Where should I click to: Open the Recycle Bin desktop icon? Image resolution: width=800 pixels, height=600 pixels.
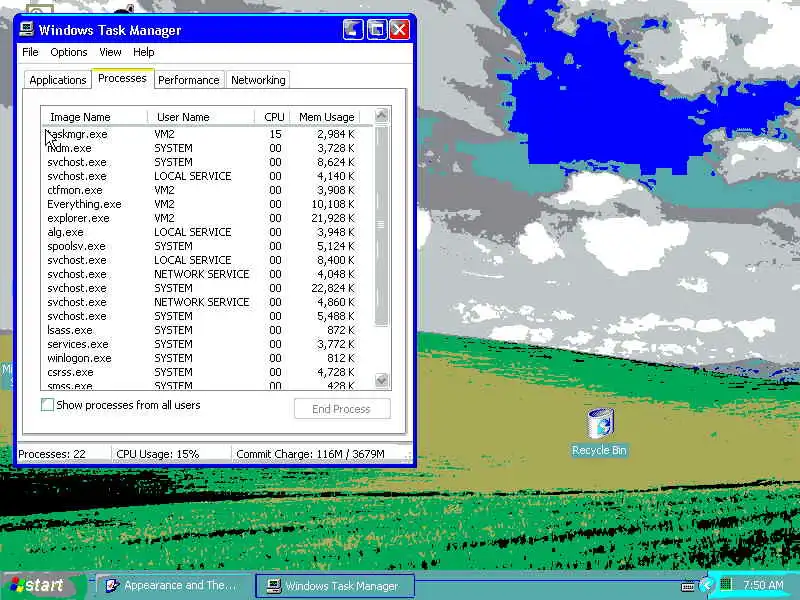[599, 432]
